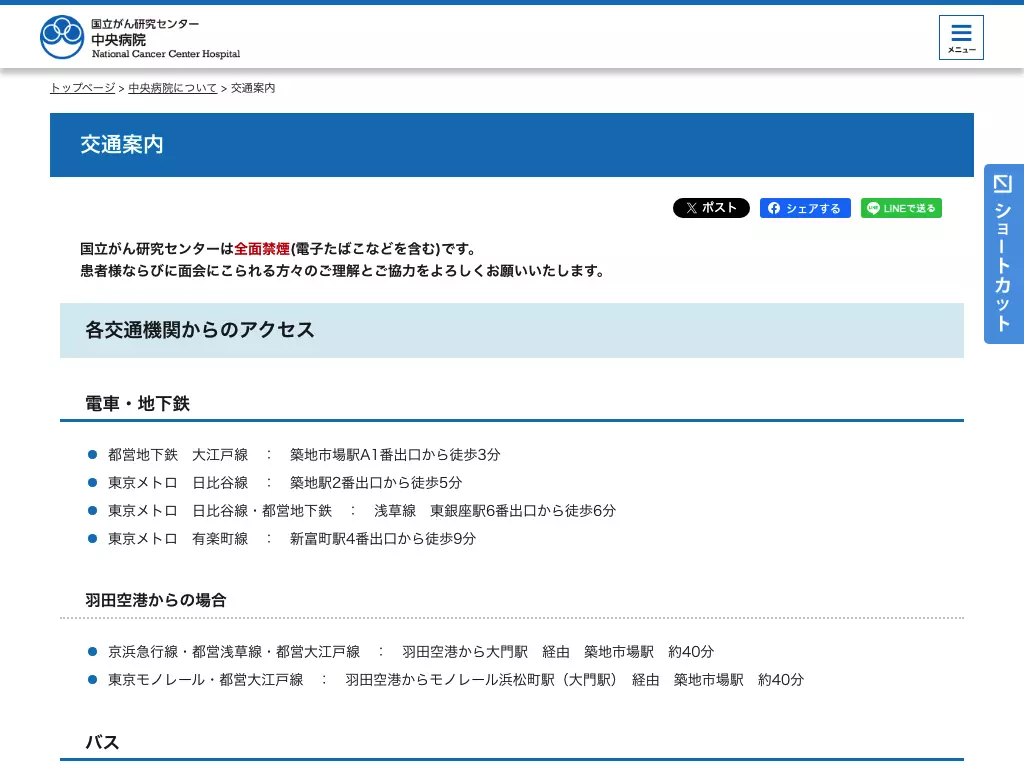Select the 東京モノレール・都営大江戸線 route line
1024x768 pixels.
pyautogui.click(x=456, y=680)
